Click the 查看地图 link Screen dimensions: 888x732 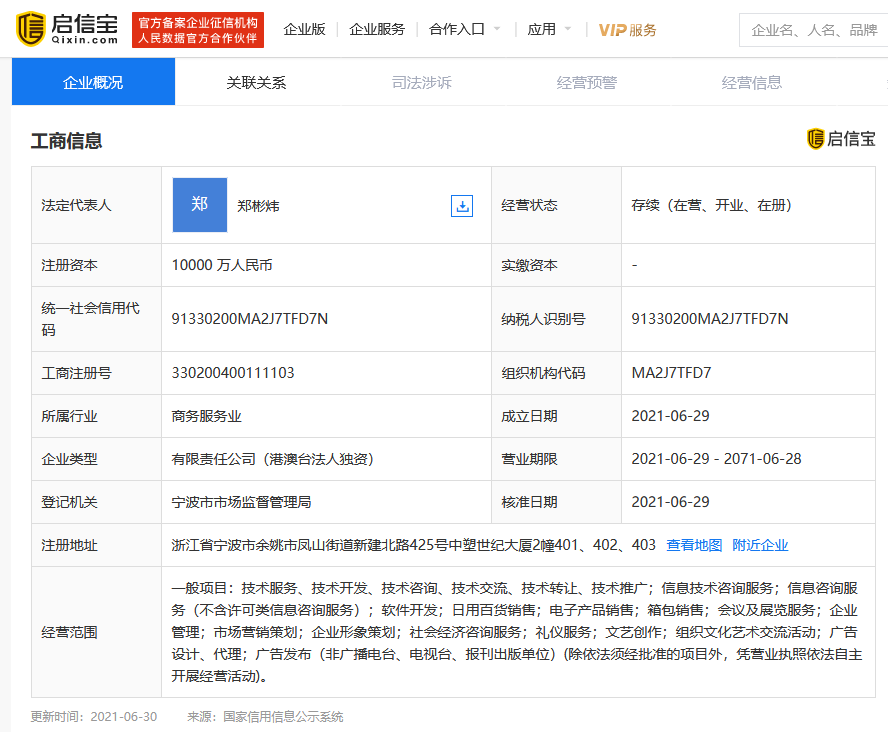click(694, 545)
